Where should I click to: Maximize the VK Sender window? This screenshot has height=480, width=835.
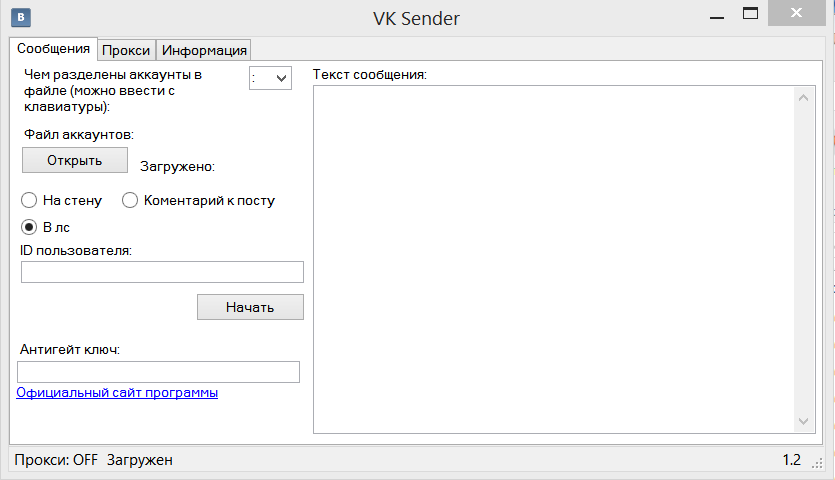(749, 14)
